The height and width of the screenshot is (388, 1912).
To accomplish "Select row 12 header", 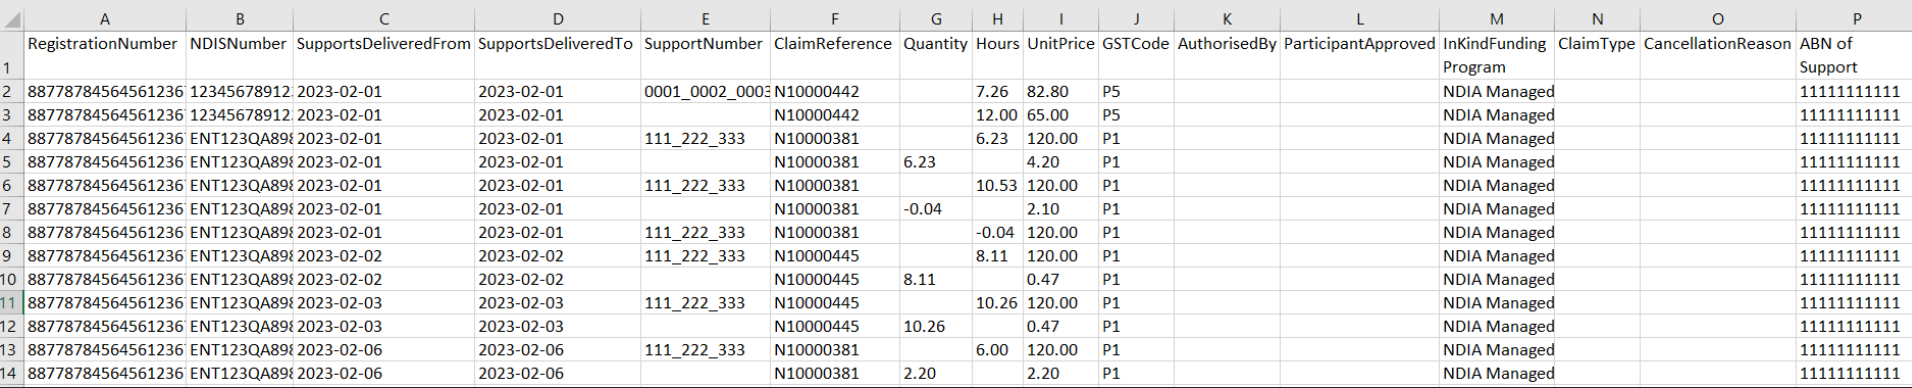I will click(12, 326).
